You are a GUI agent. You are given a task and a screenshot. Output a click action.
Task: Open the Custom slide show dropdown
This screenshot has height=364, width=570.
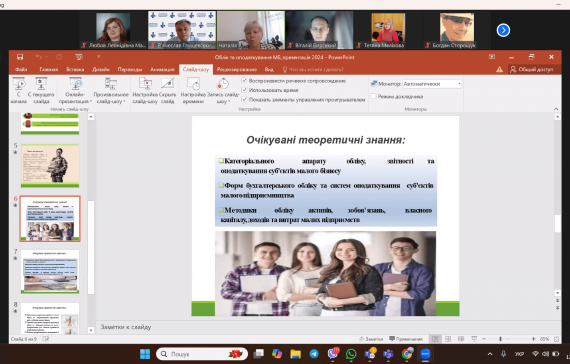pyautogui.click(x=111, y=91)
